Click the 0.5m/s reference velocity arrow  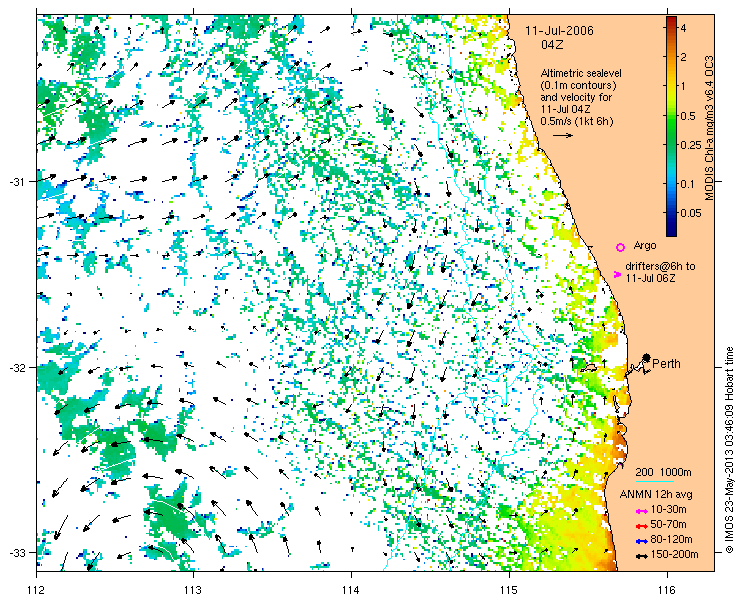563,135
